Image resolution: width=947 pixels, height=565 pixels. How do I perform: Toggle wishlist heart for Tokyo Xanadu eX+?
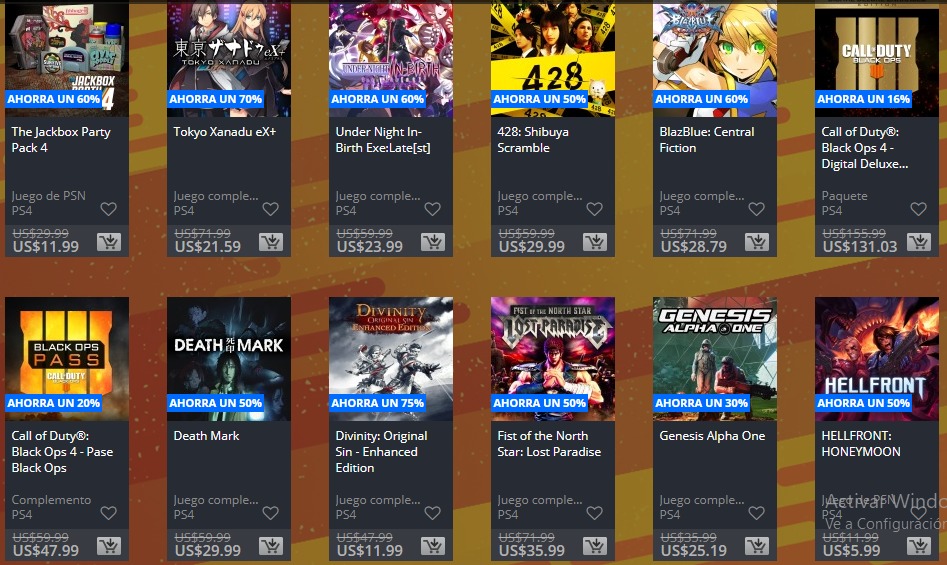pyautogui.click(x=271, y=209)
